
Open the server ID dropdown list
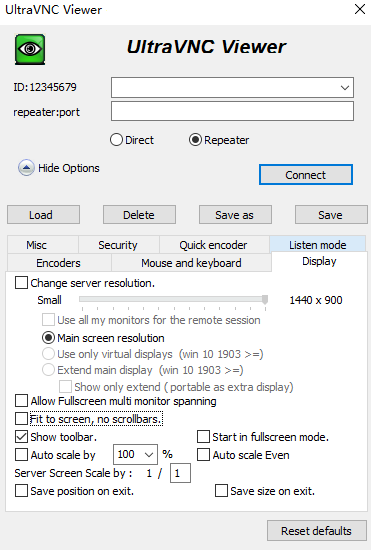click(x=345, y=88)
